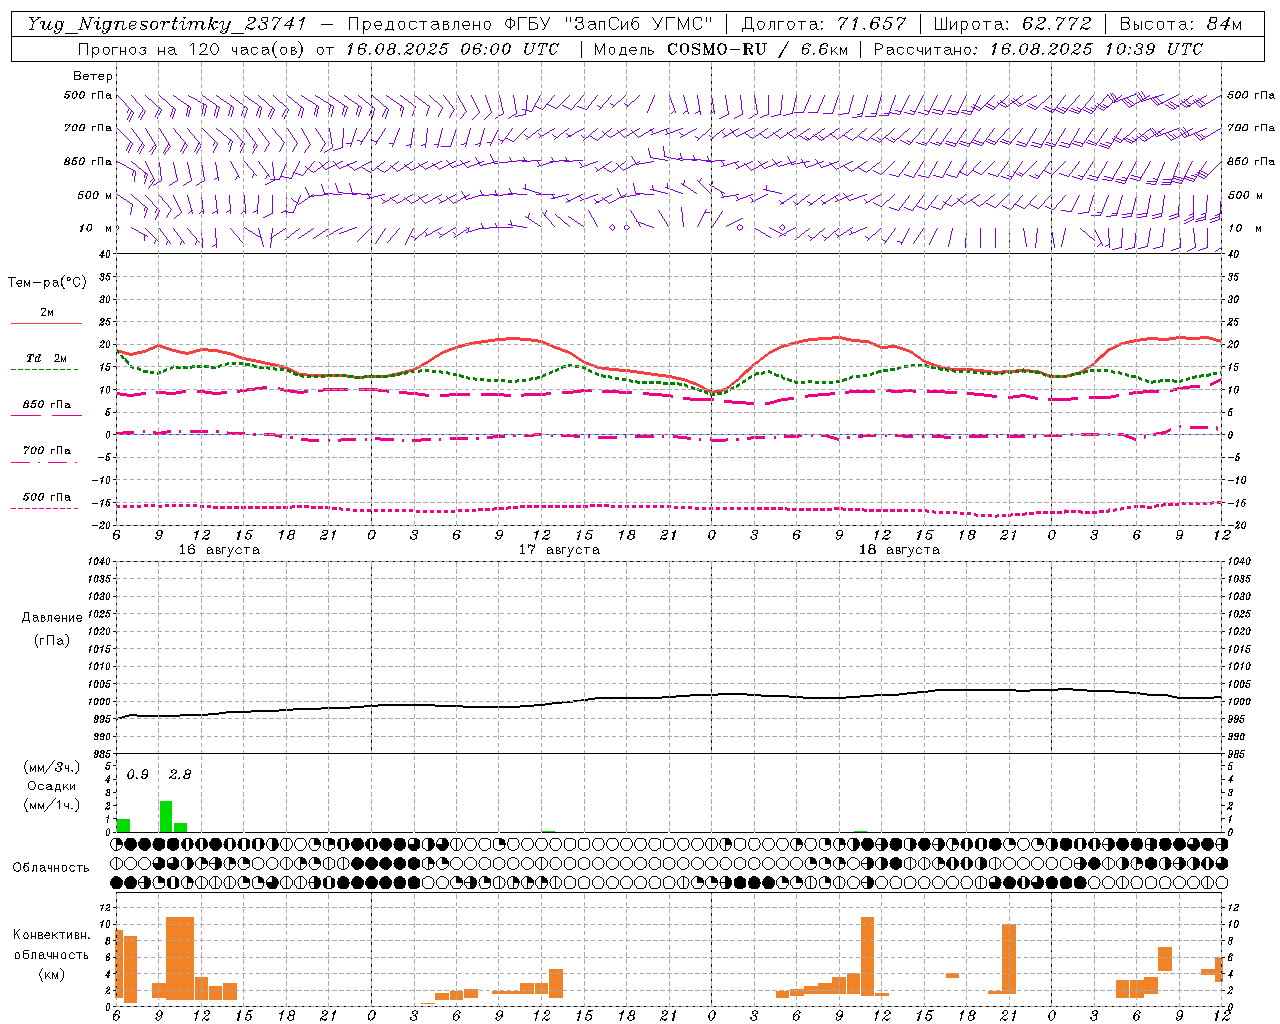Click the '(км)' unit under convective cloudiness
The image size is (1280, 1024).
click(52, 974)
